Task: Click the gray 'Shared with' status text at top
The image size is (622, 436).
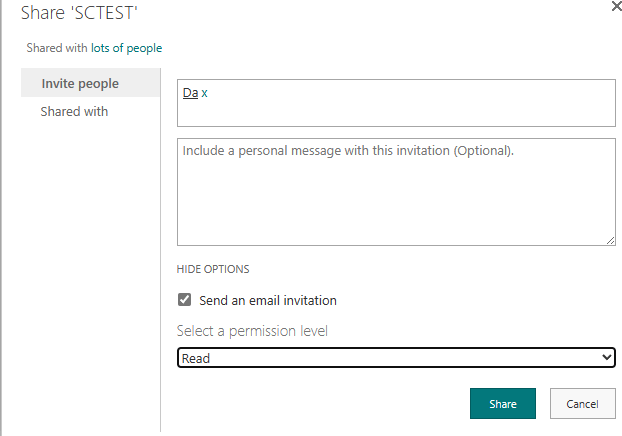Action: (57, 48)
